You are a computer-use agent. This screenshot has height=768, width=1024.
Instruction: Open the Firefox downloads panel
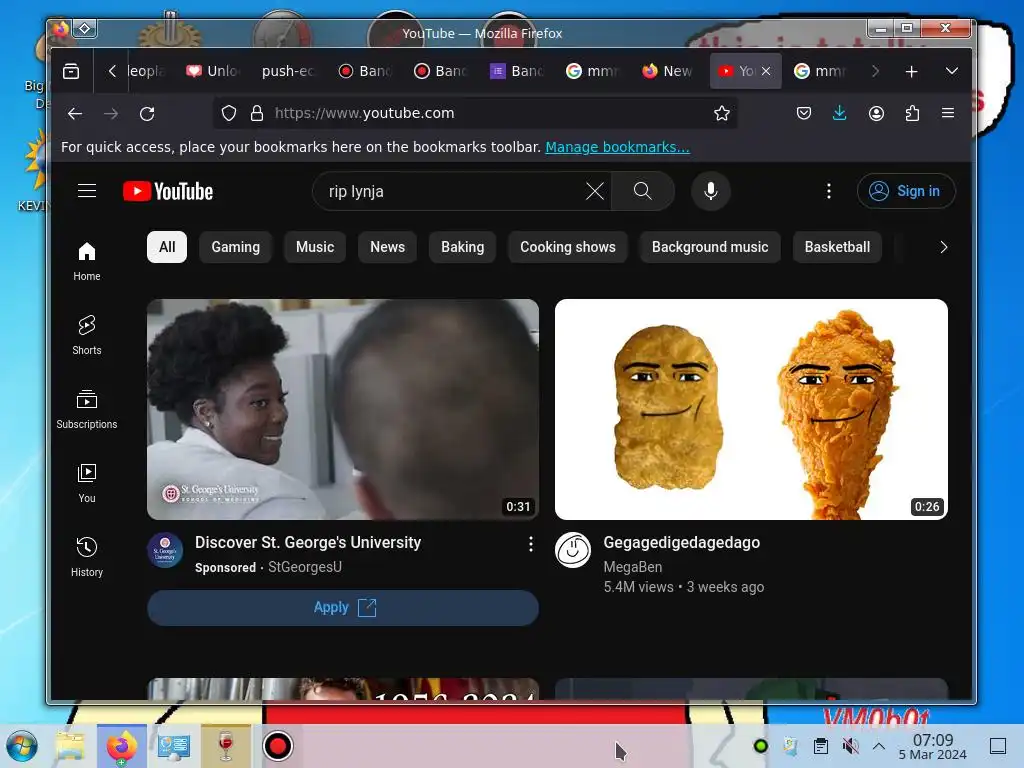pyautogui.click(x=840, y=114)
